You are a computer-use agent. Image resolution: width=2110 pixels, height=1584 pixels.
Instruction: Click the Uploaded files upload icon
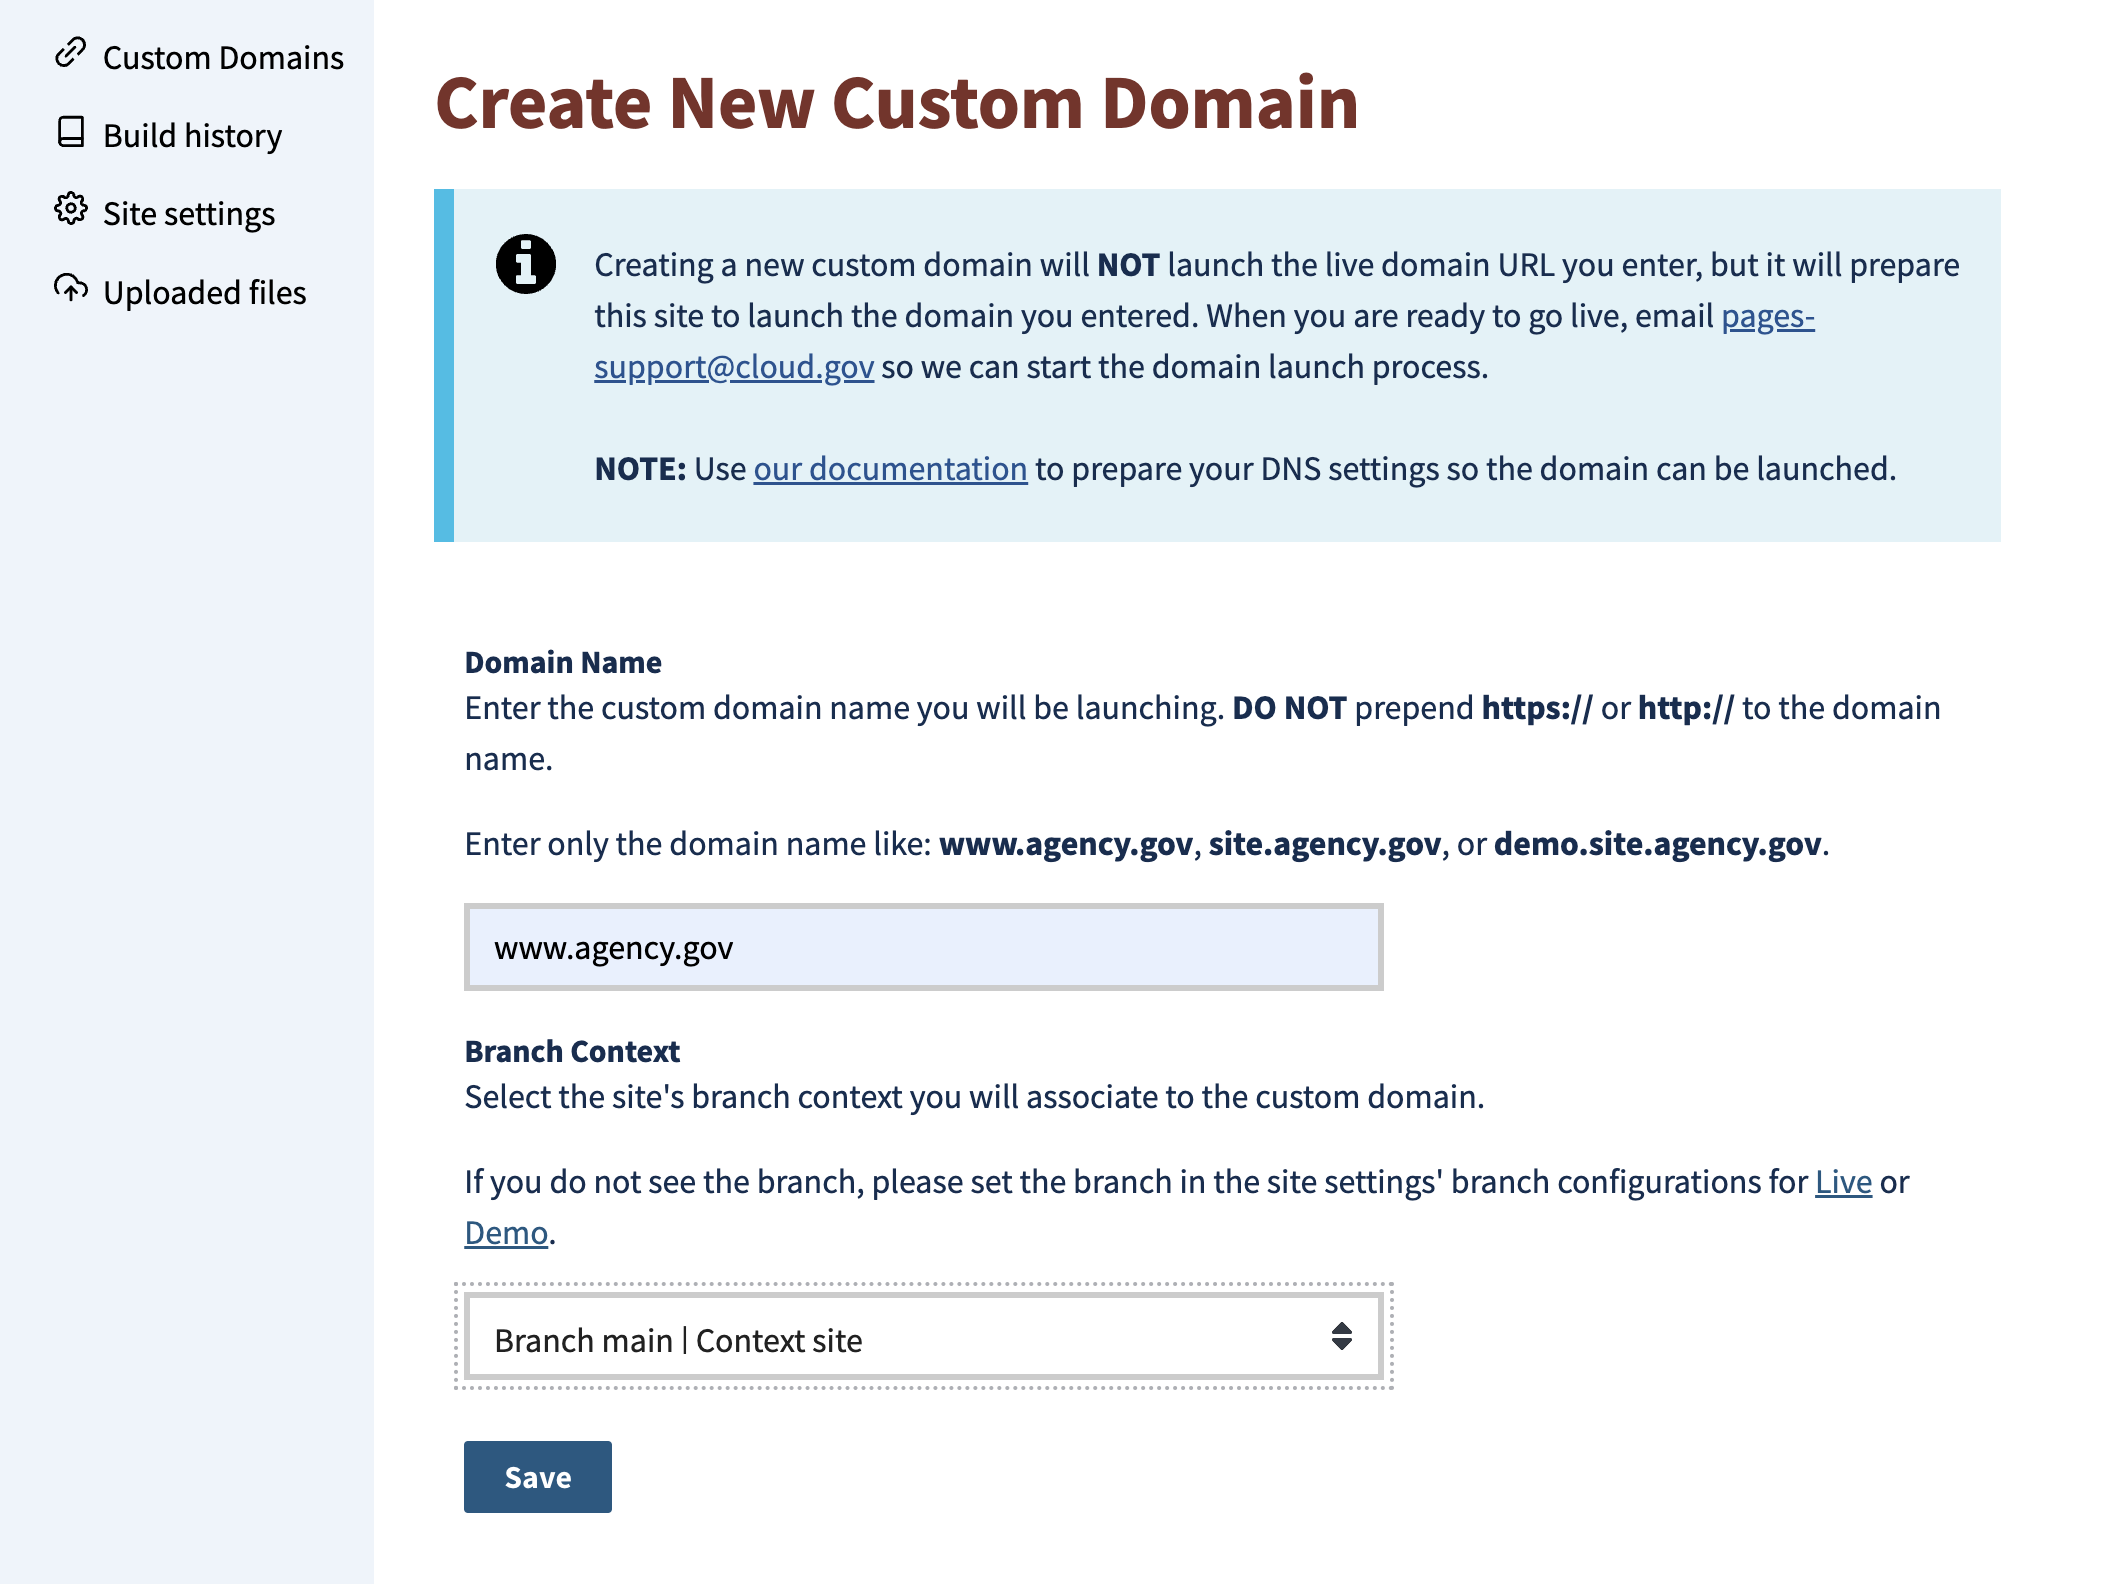tap(70, 290)
